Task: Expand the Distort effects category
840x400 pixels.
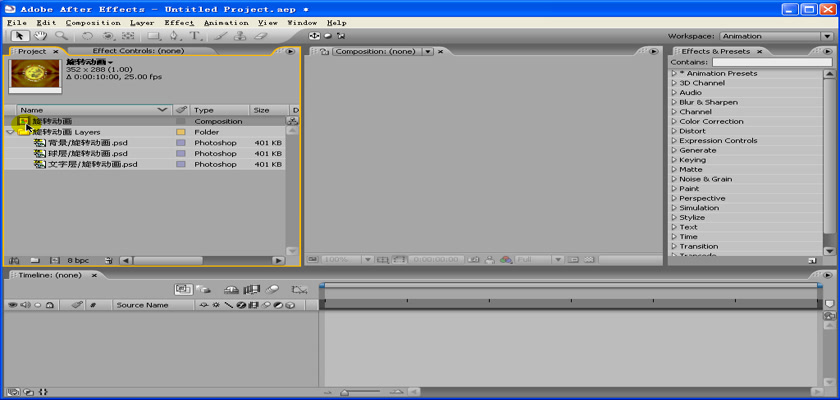Action: click(x=674, y=131)
